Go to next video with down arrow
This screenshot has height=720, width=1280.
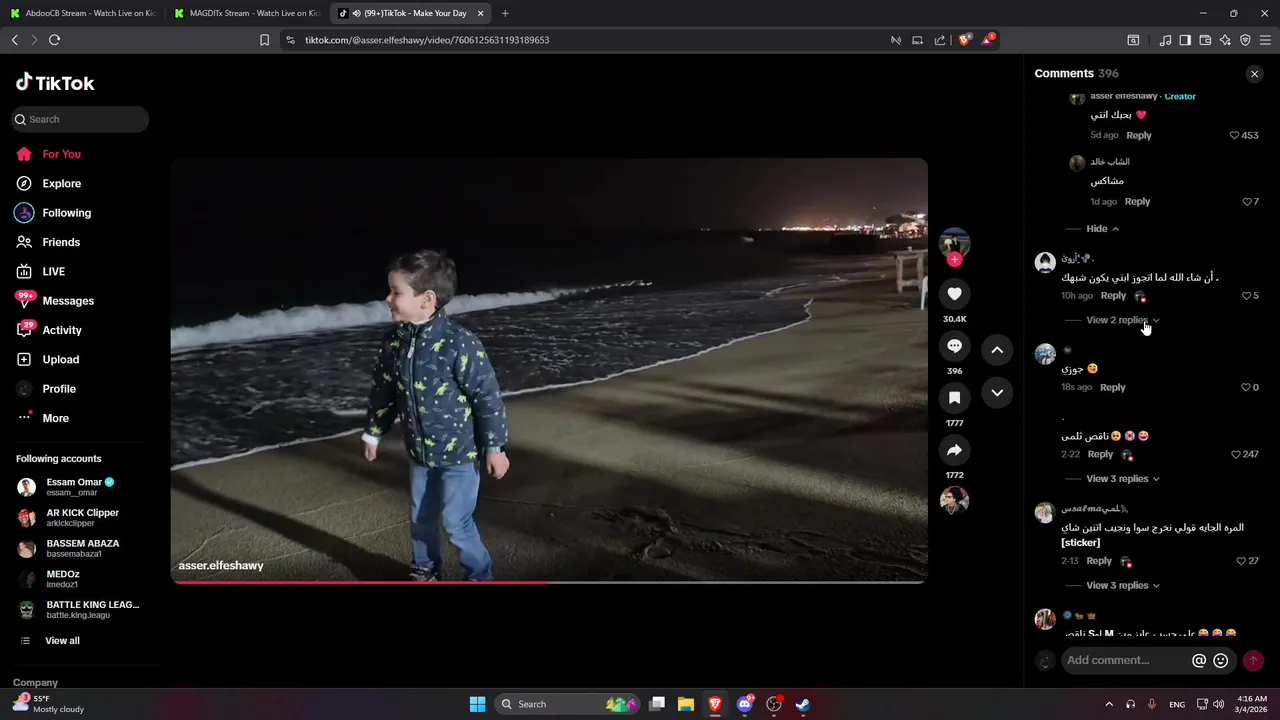[x=997, y=393]
